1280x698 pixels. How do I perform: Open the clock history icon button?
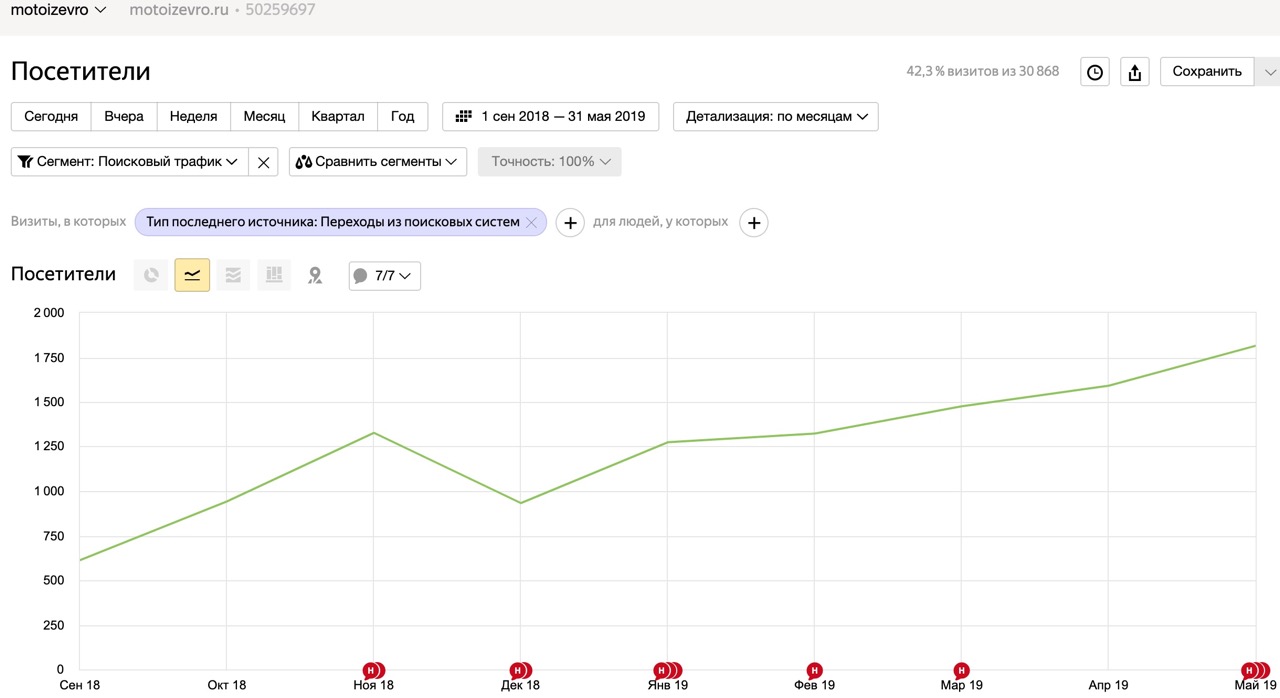tap(1095, 72)
